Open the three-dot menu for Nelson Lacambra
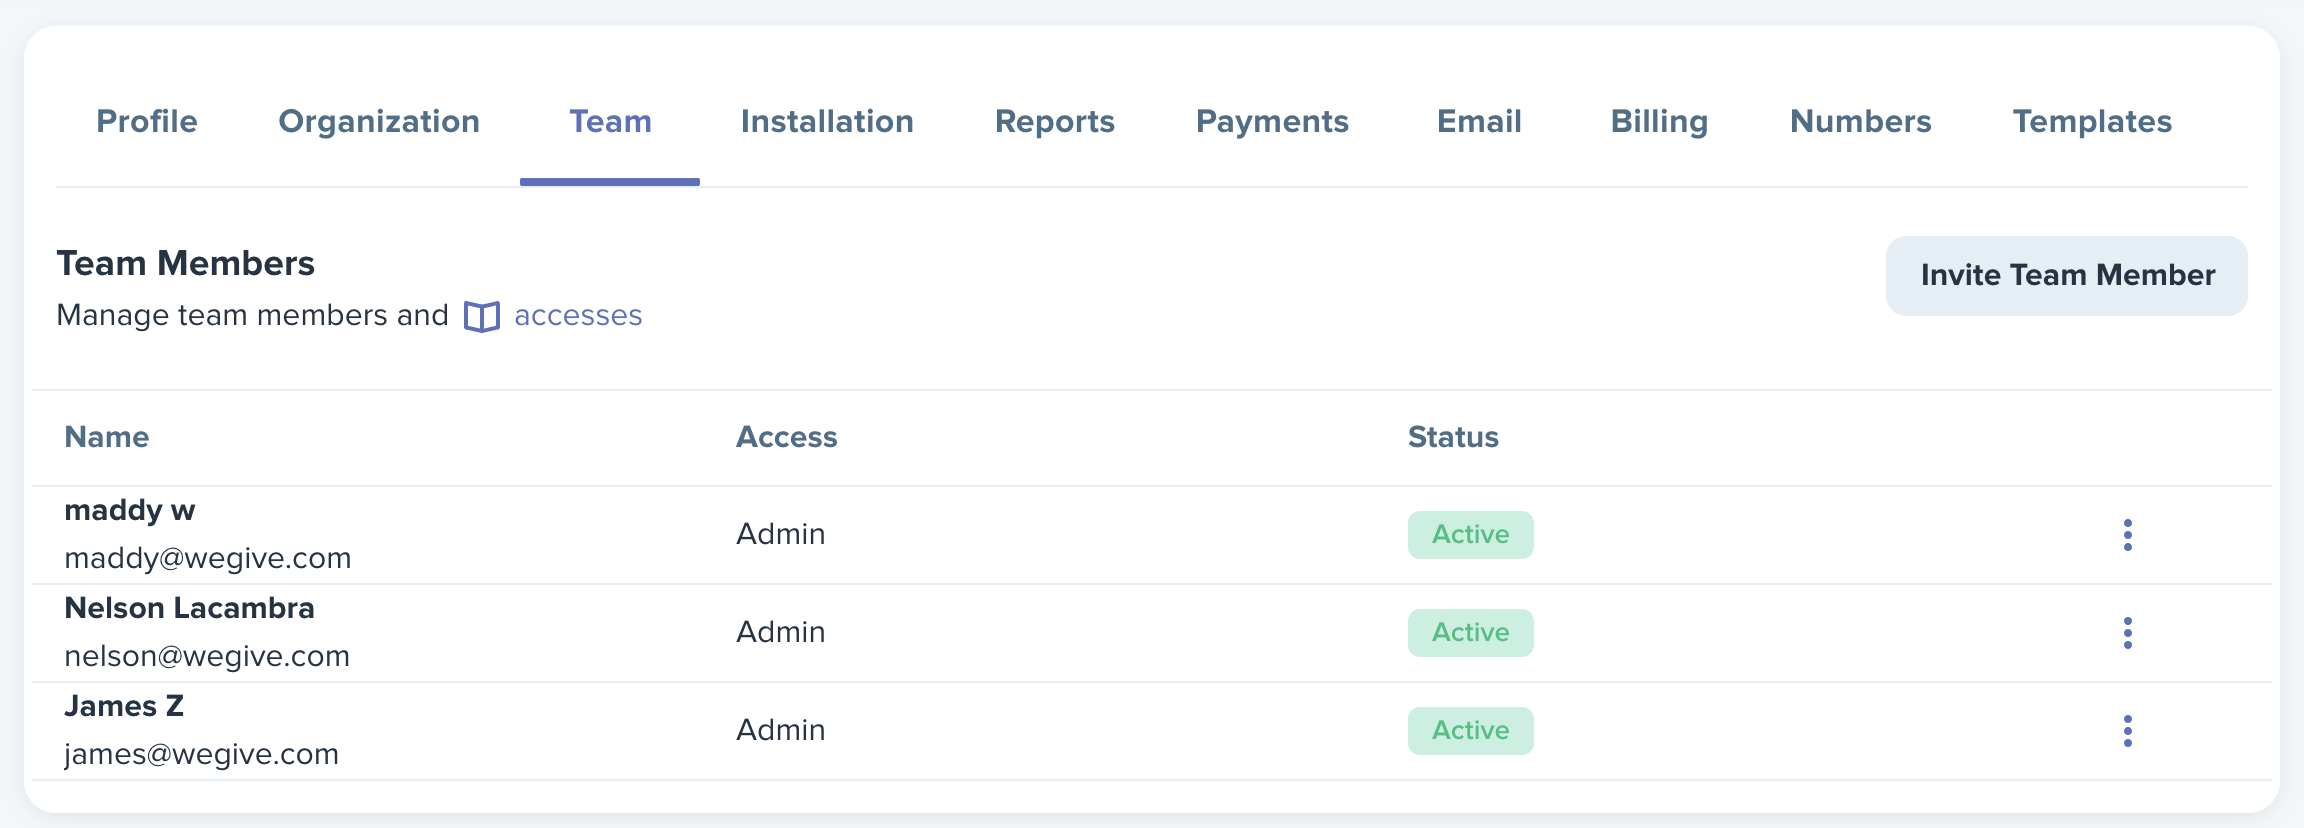 coord(2127,633)
